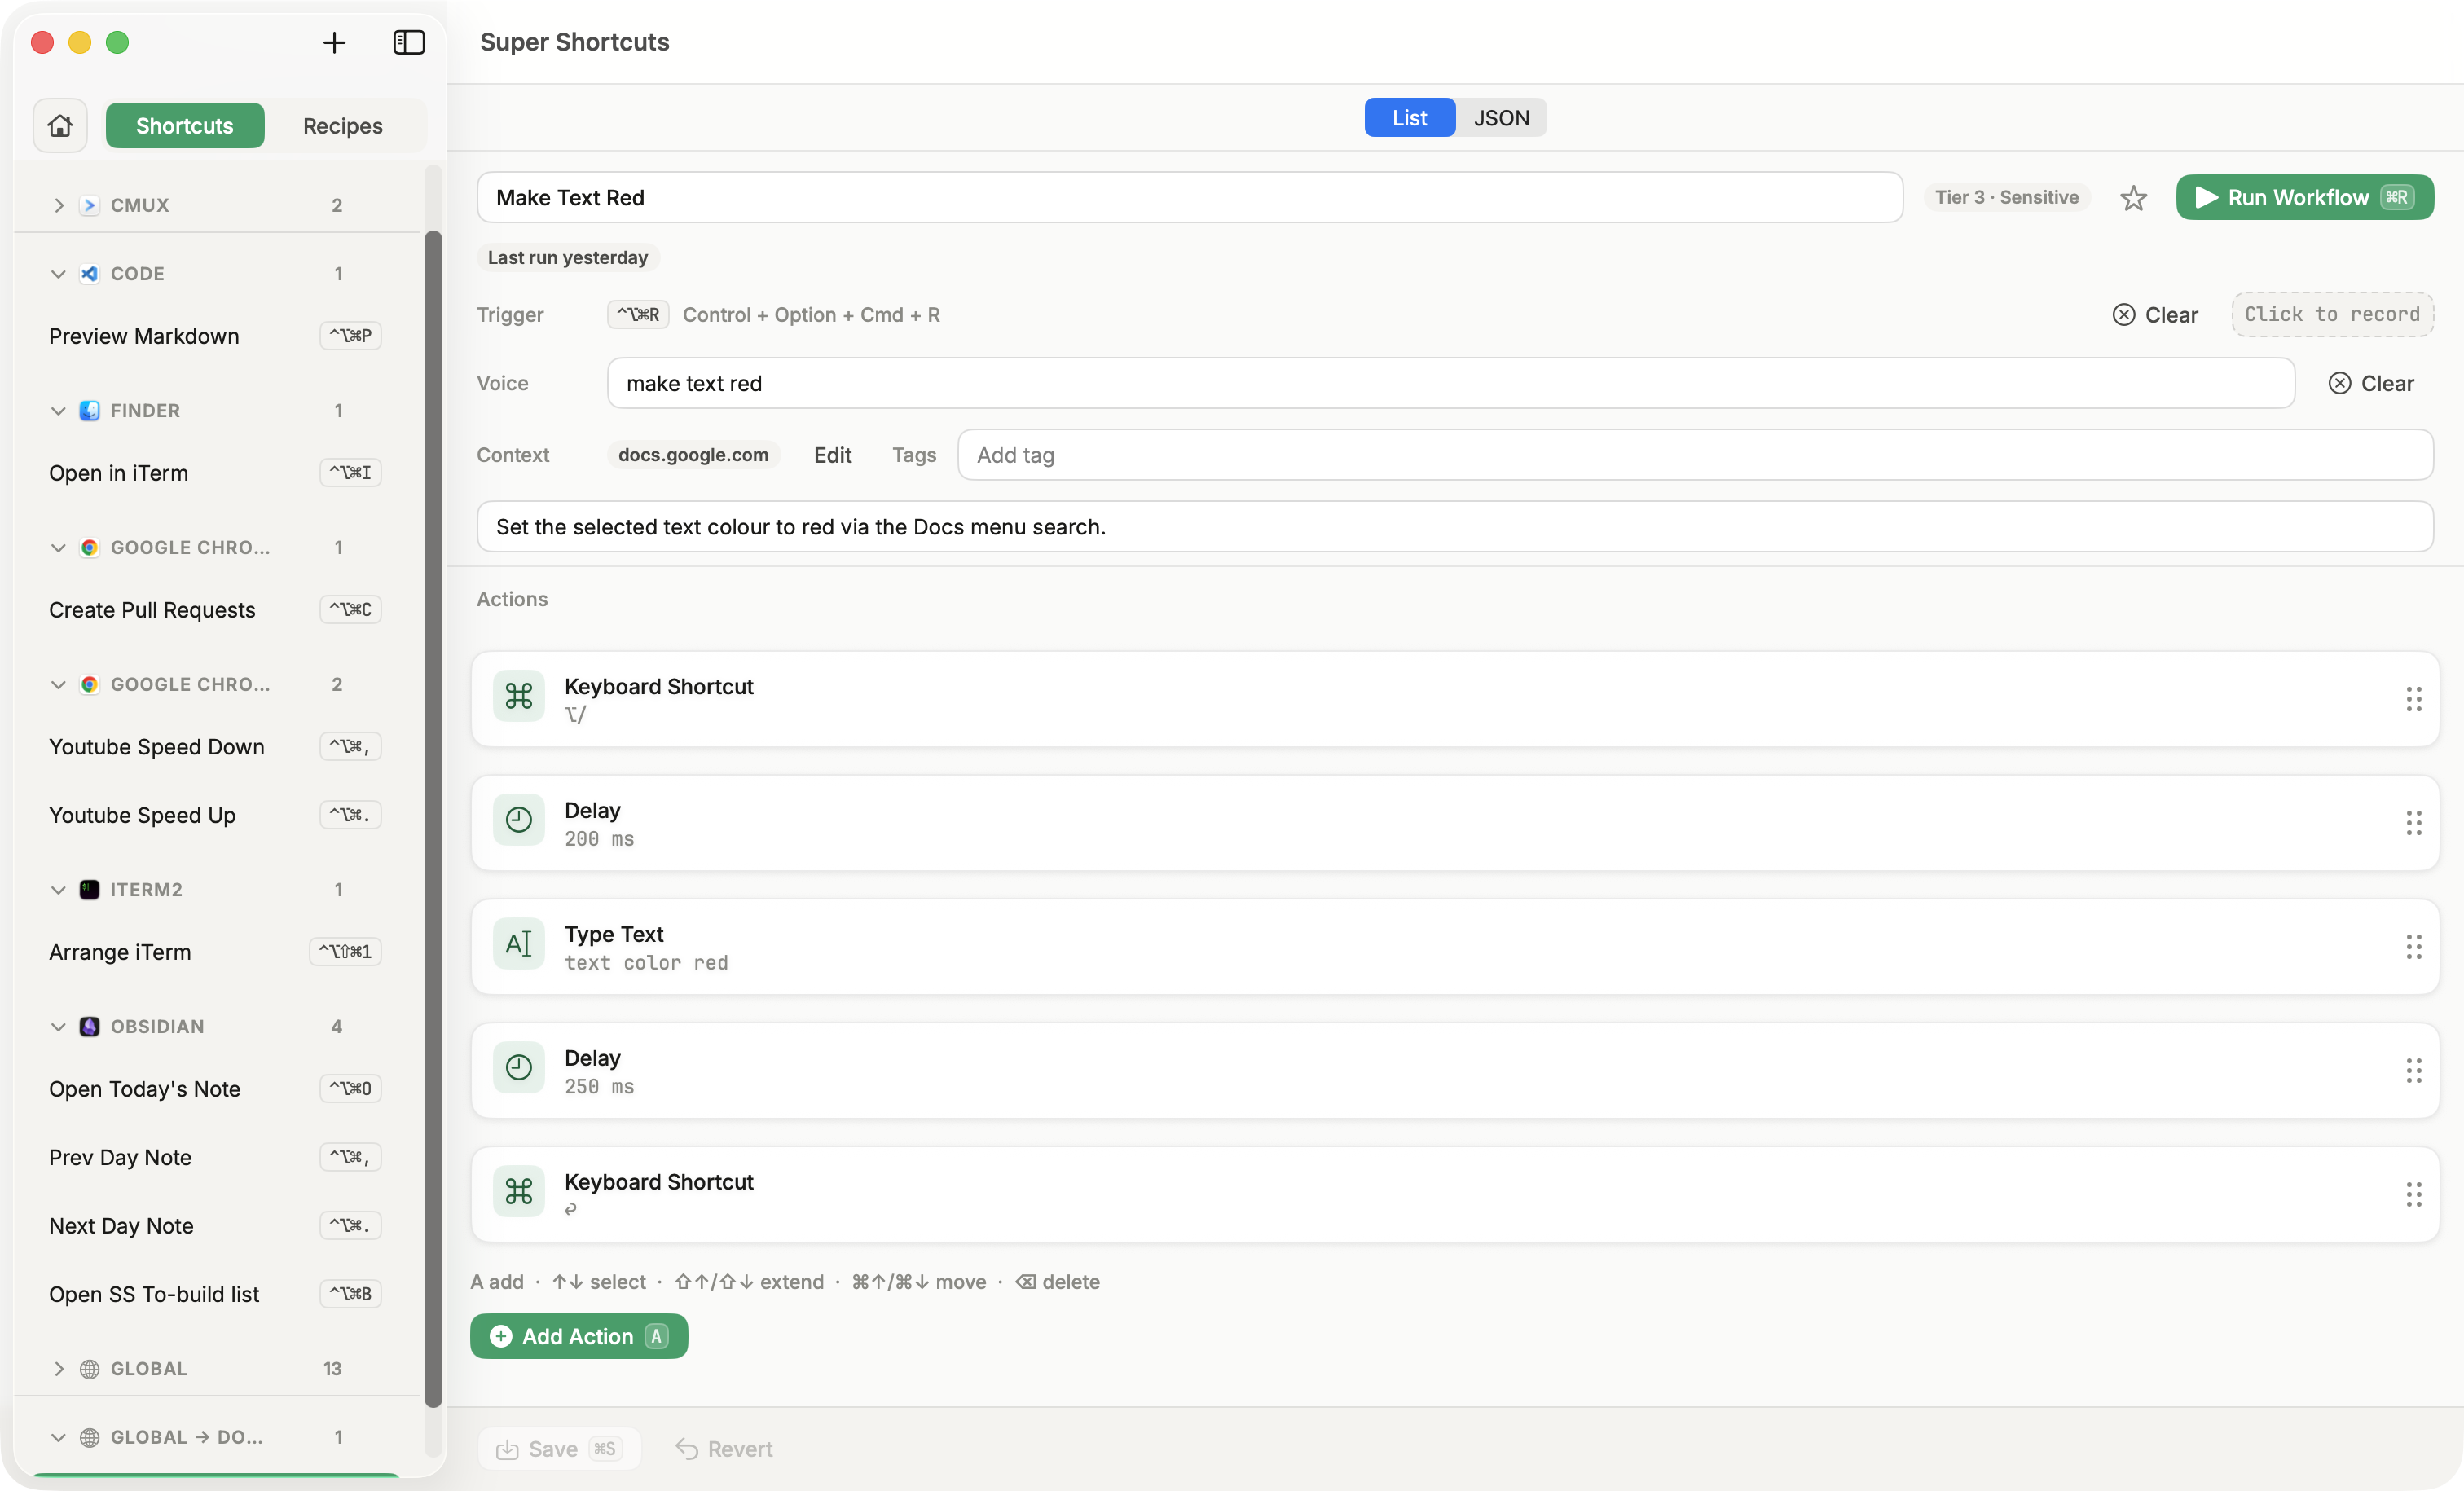
Task: Click the Add Action button
Action: pos(579,1336)
